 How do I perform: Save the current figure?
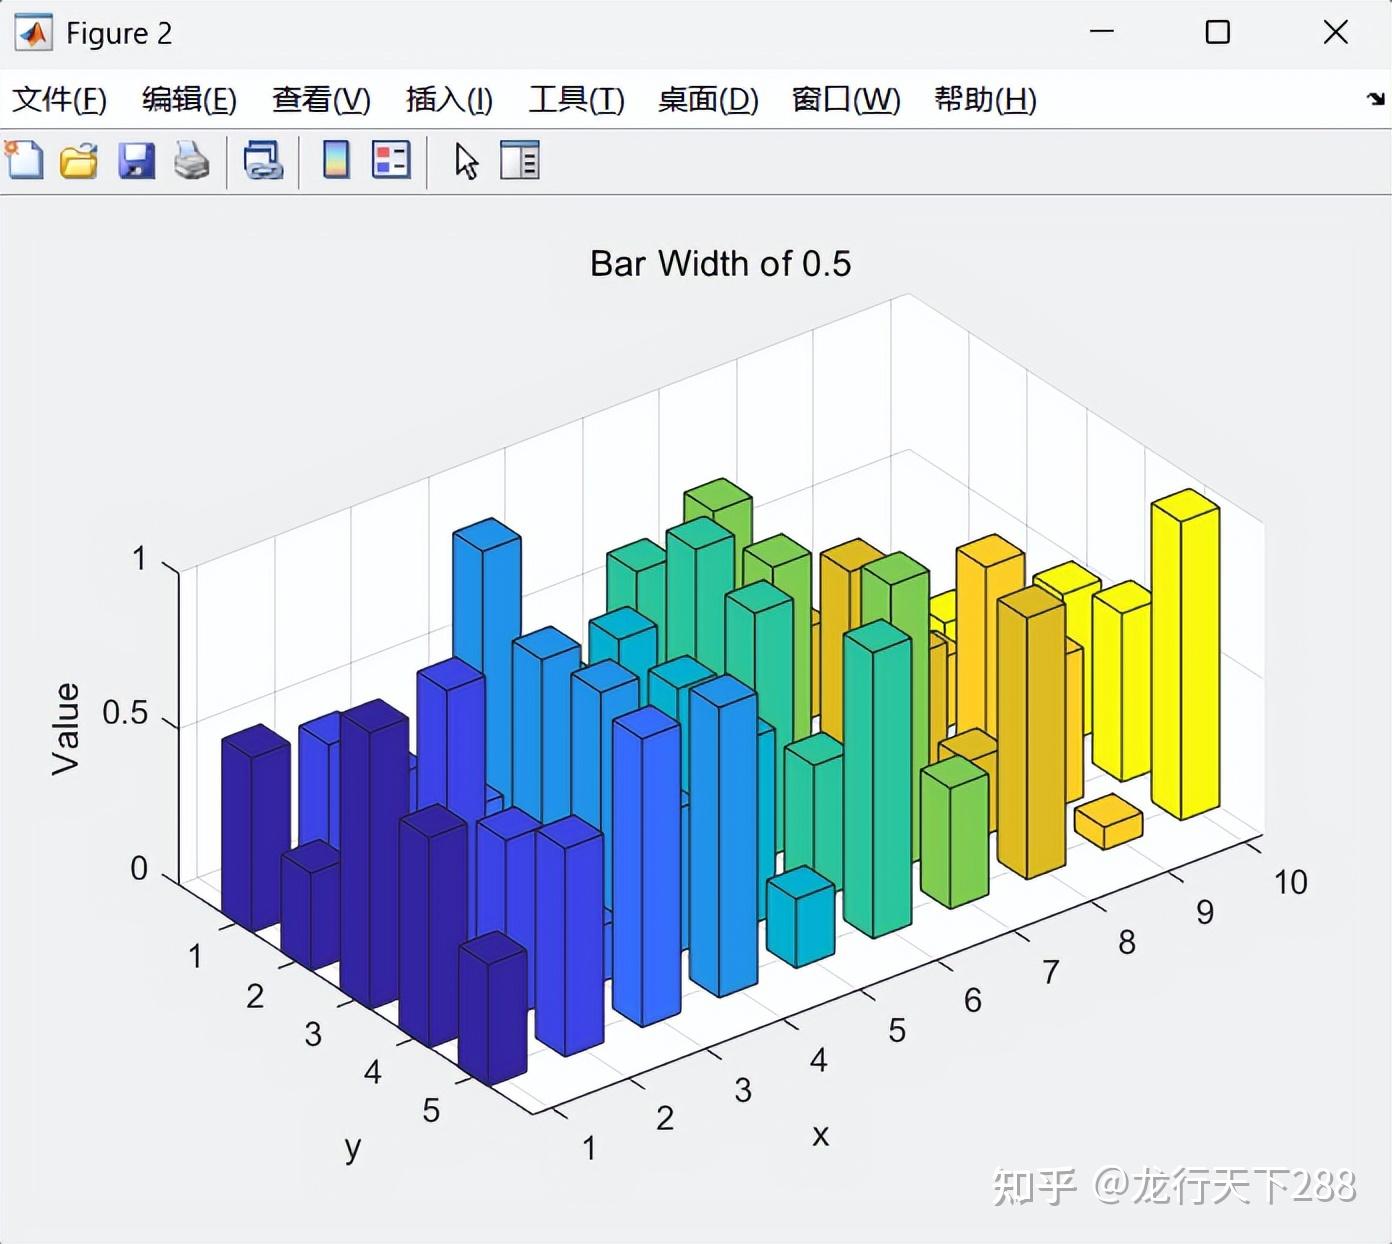click(136, 160)
